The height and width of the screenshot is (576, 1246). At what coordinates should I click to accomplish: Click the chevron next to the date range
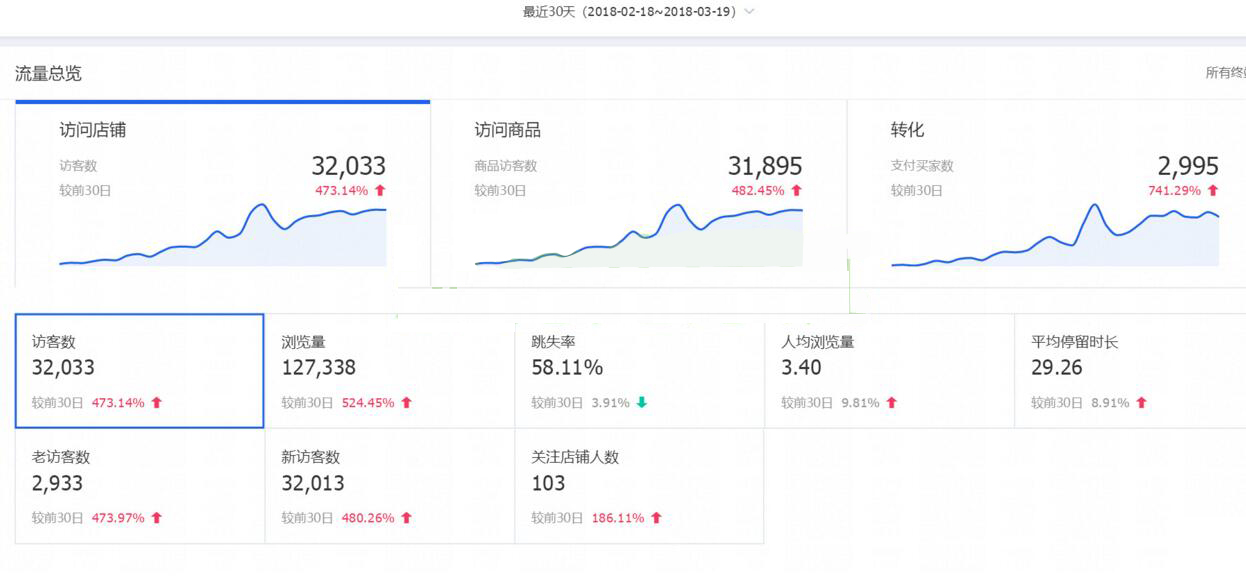750,12
